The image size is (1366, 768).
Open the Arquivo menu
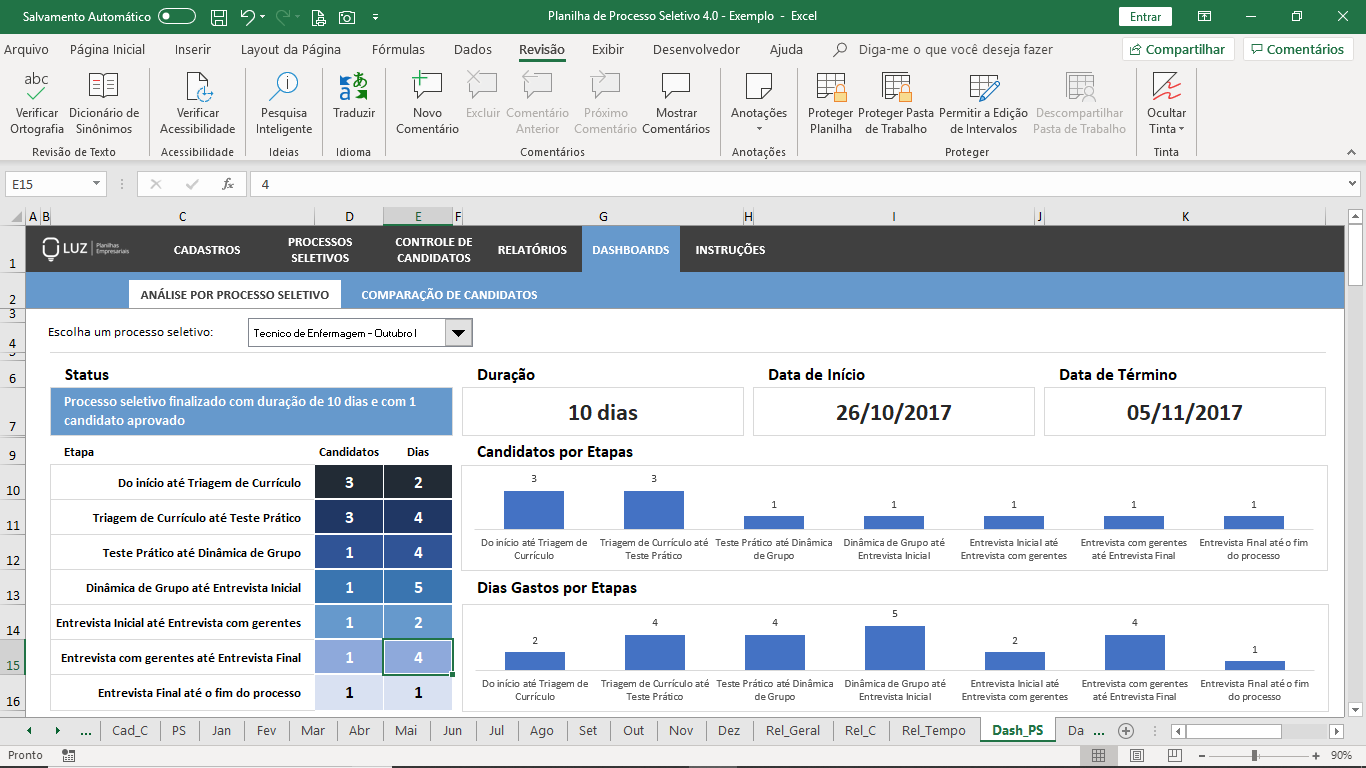26,49
